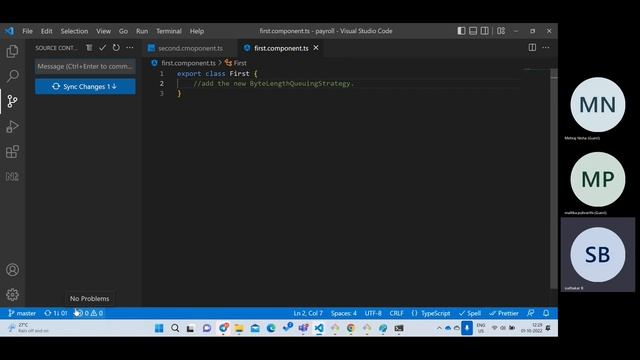The image size is (640, 360).
Task: Open Terminal app from taskbar
Action: [399, 328]
